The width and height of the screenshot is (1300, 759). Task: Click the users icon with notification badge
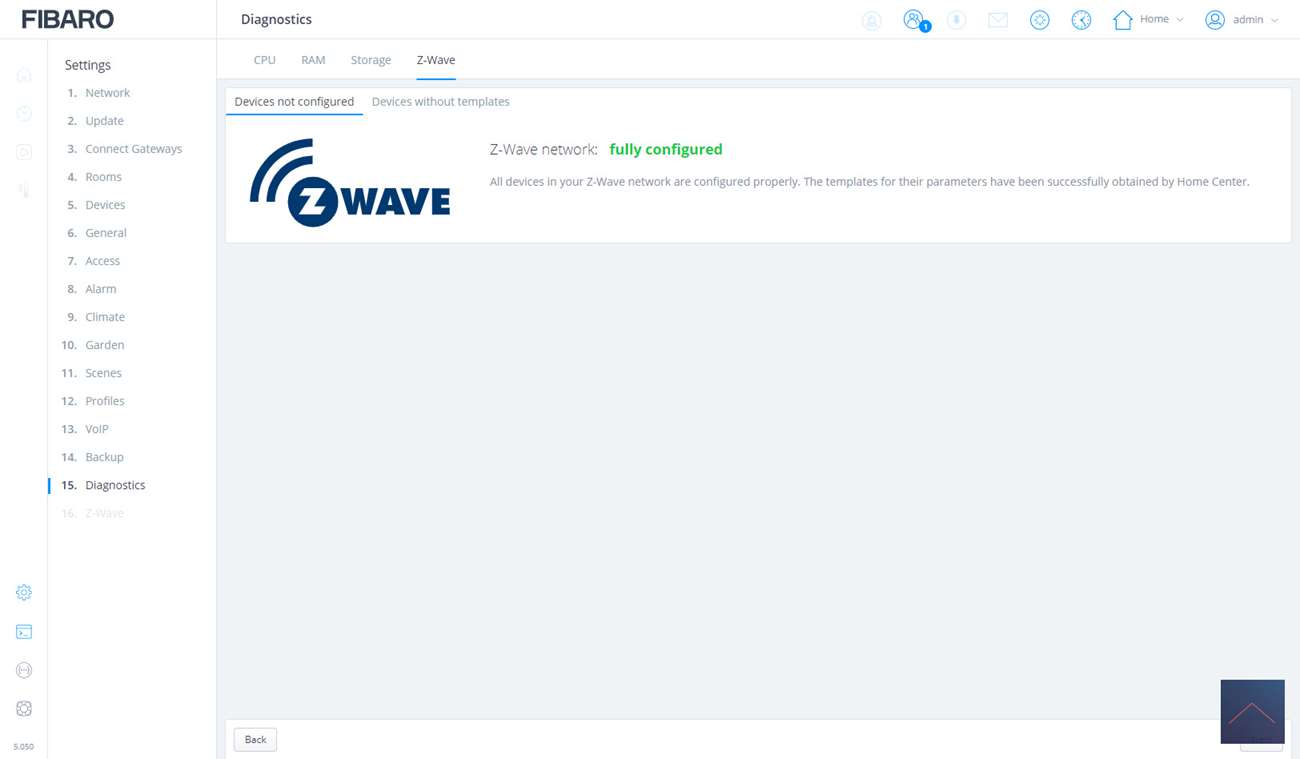point(913,20)
